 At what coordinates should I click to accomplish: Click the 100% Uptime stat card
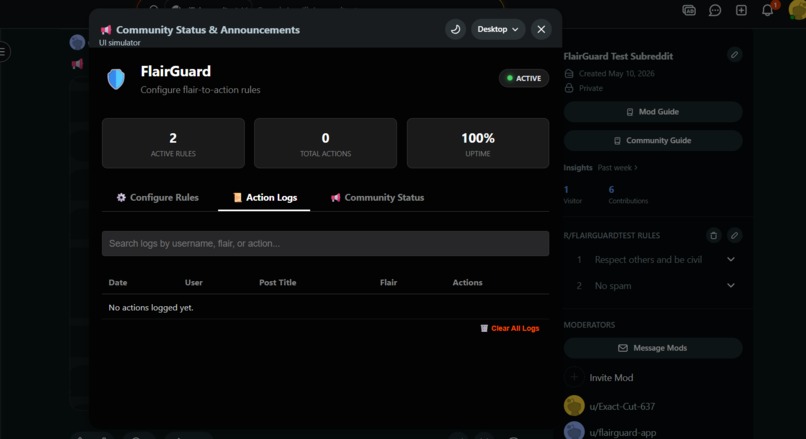pyautogui.click(x=478, y=143)
